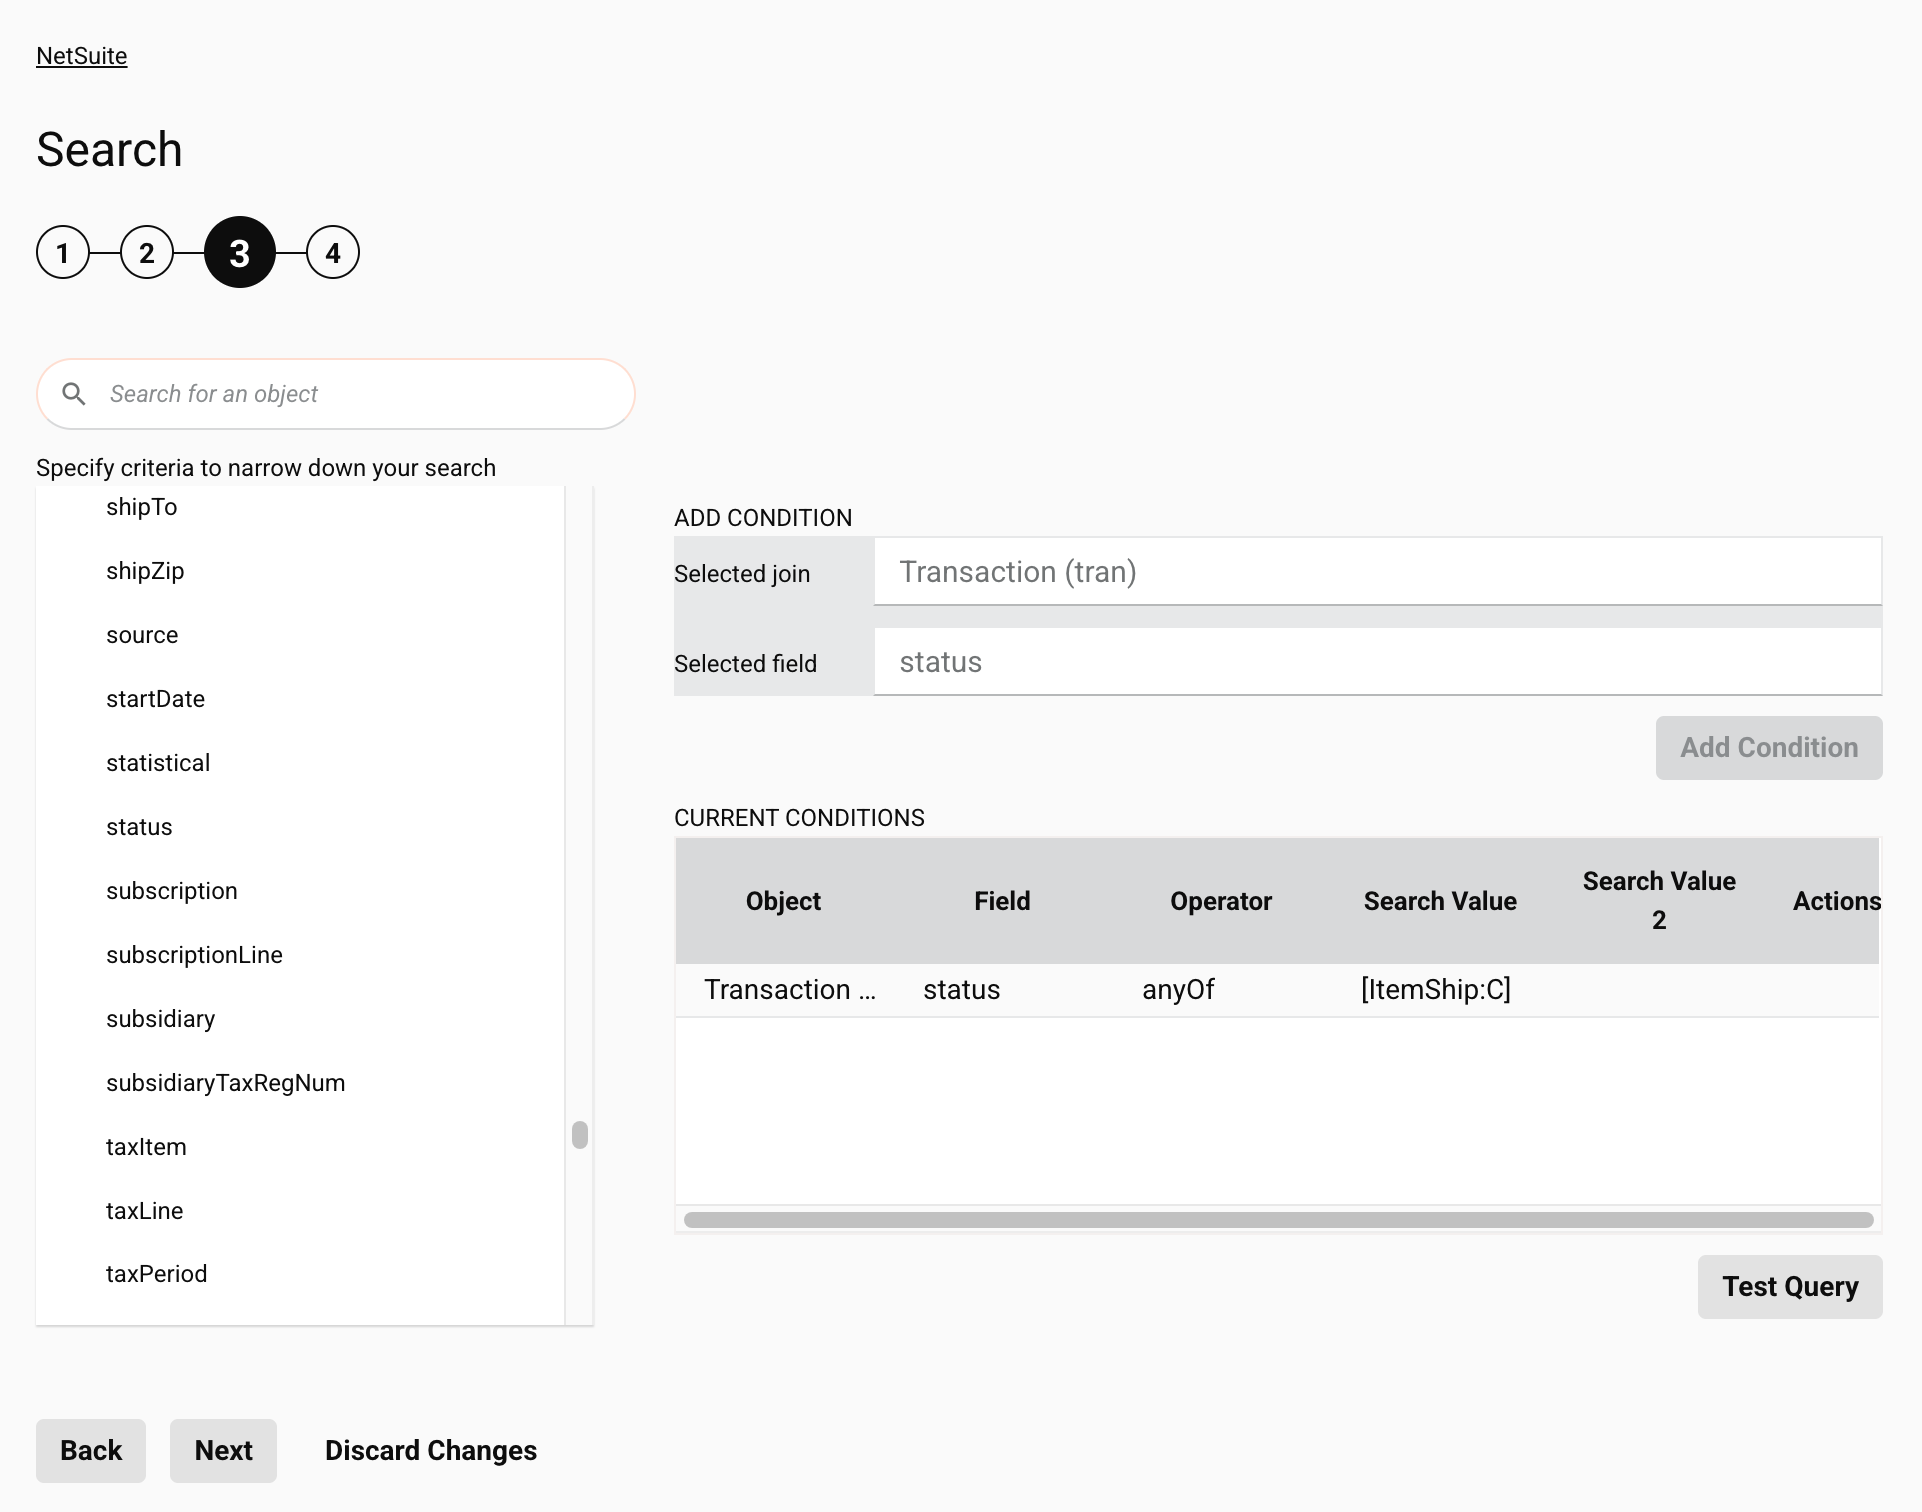The height and width of the screenshot is (1512, 1922).
Task: Discard Changes to the search
Action: pos(430,1450)
